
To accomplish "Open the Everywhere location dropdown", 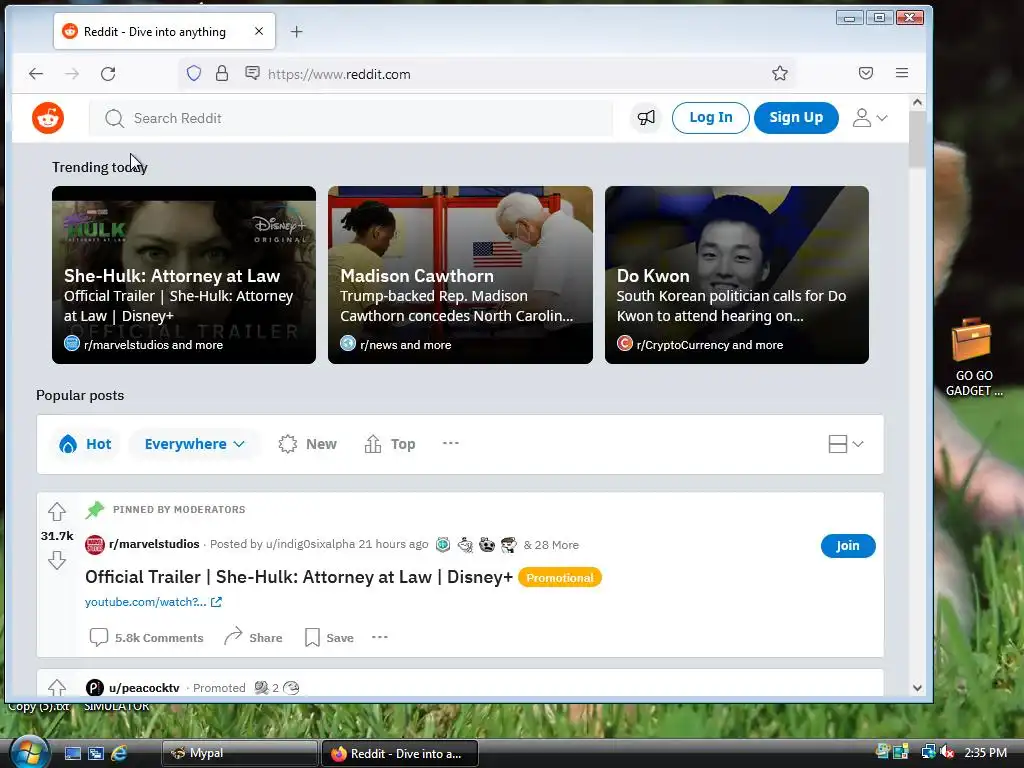I will [195, 444].
